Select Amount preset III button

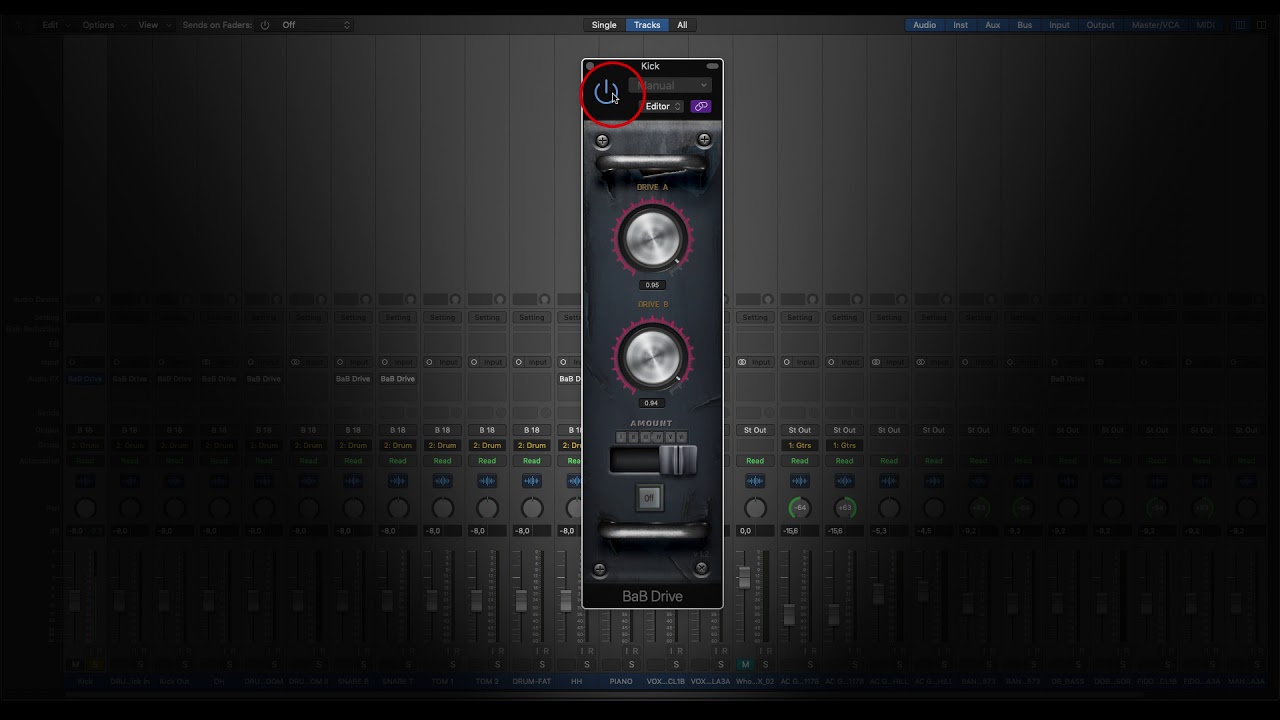(646, 437)
